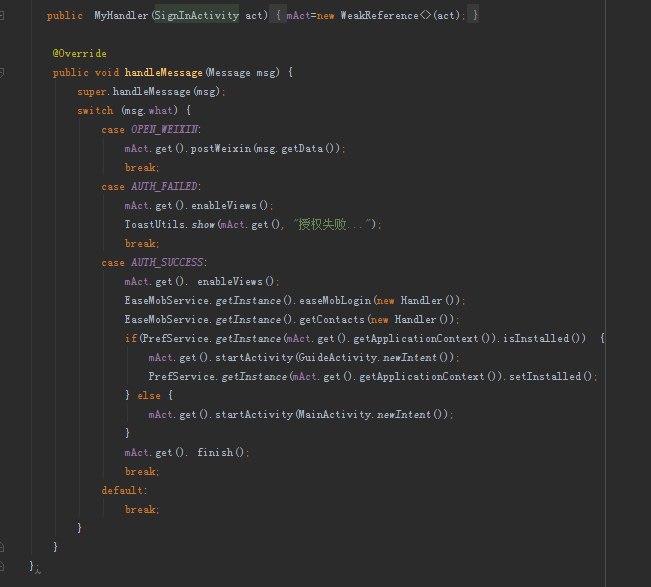Expand the folded MyHandler constructor in gutter
Viewport: 651px width, 587px height.
pyautogui.click(x=2, y=16)
